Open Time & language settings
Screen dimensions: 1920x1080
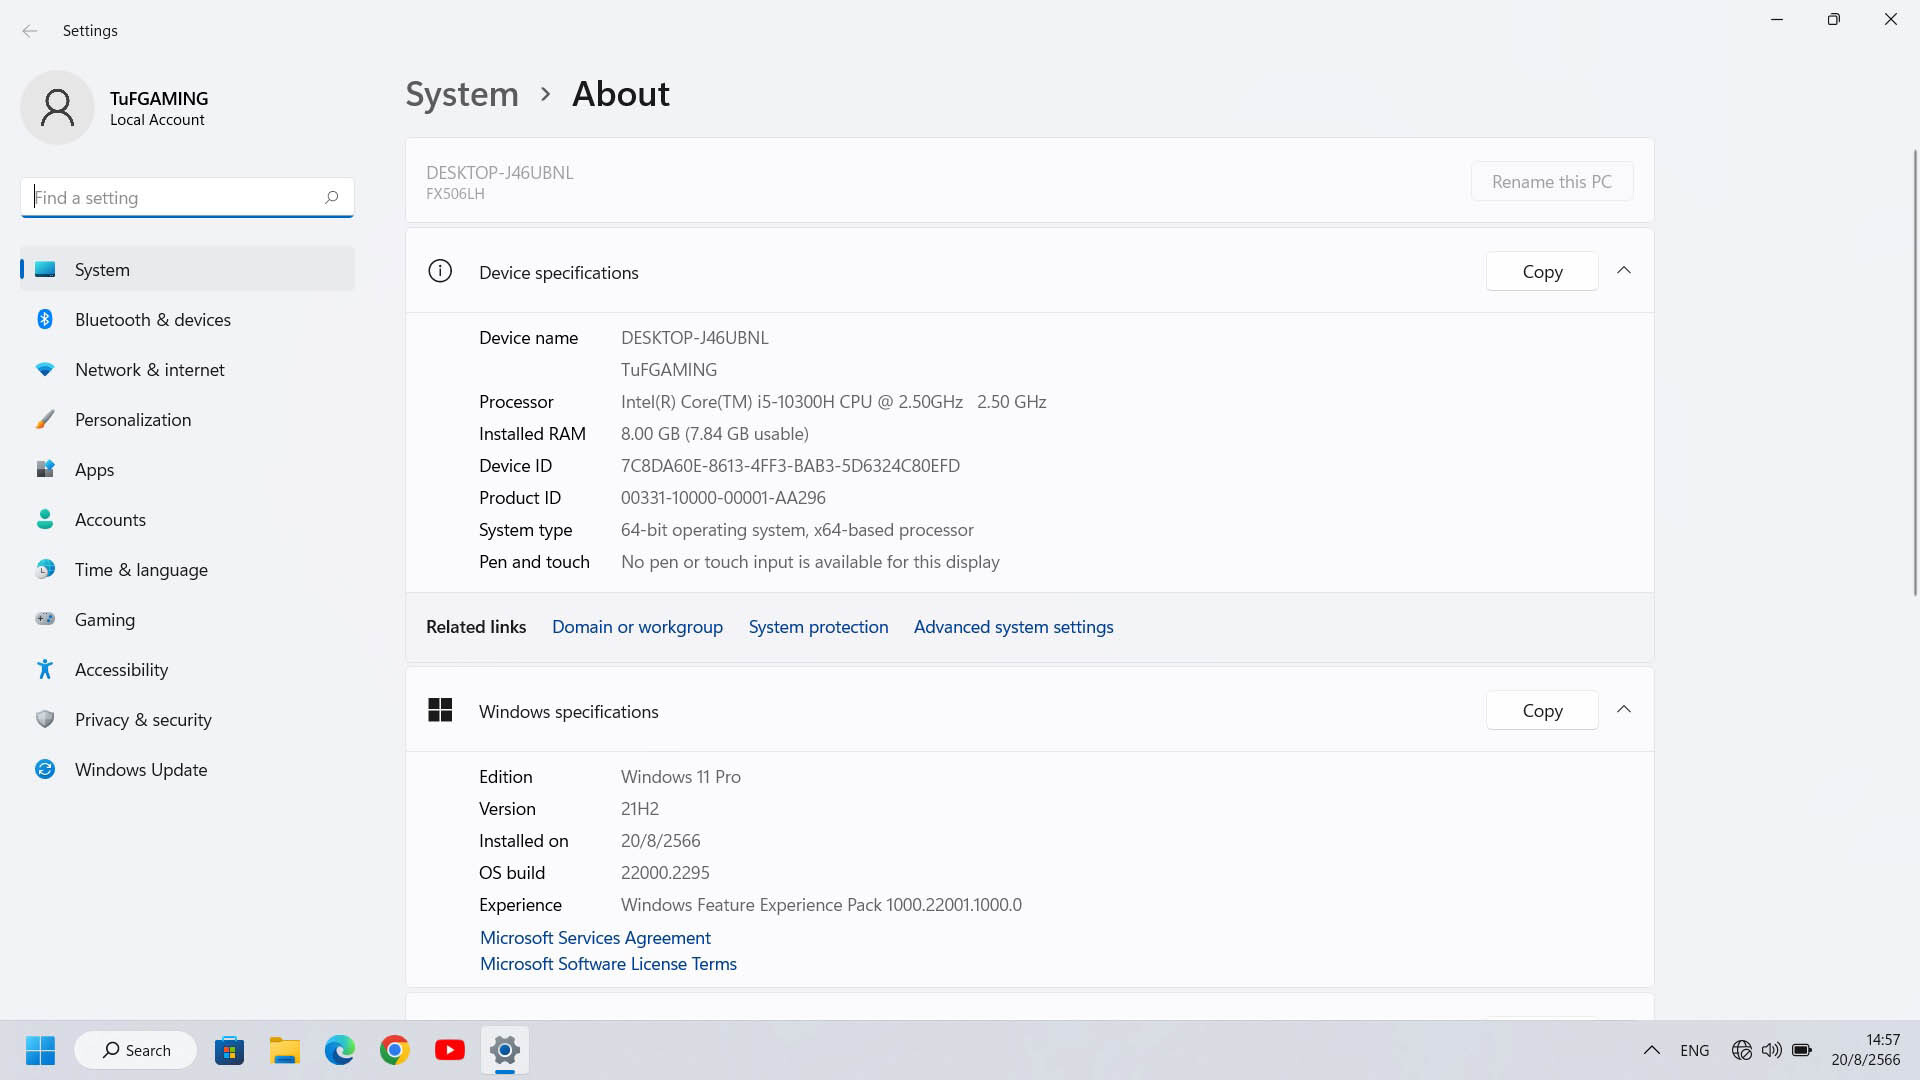tap(187, 570)
